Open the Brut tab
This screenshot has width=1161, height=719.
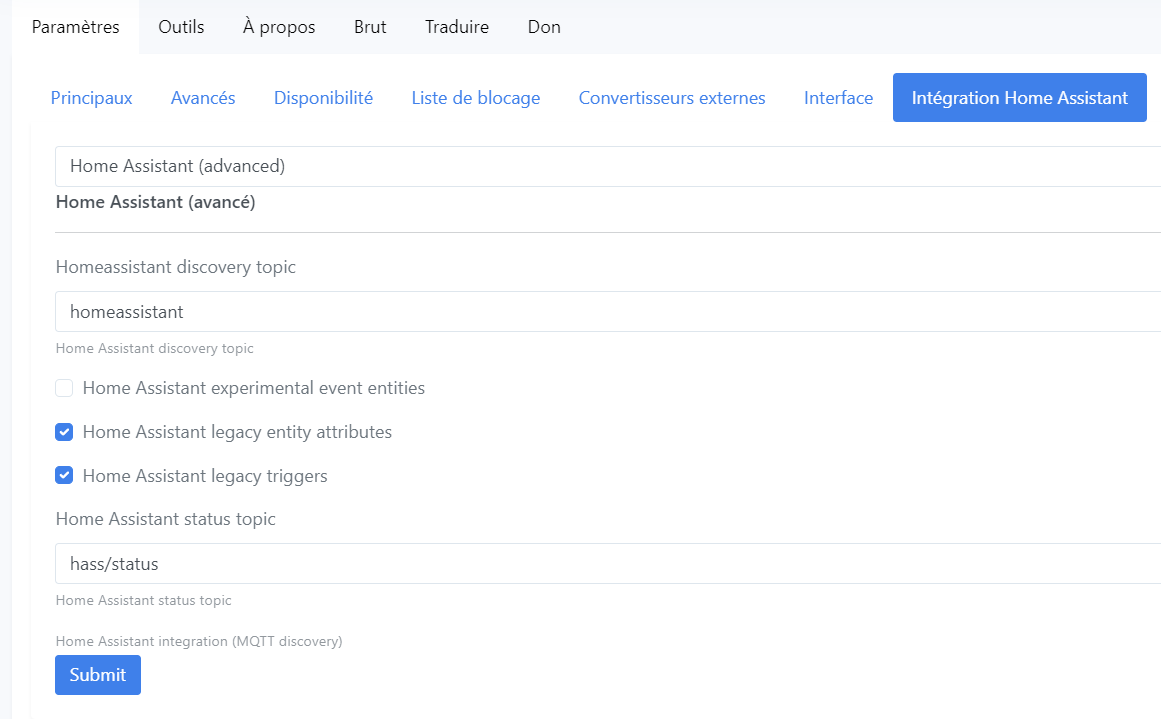coord(370,27)
